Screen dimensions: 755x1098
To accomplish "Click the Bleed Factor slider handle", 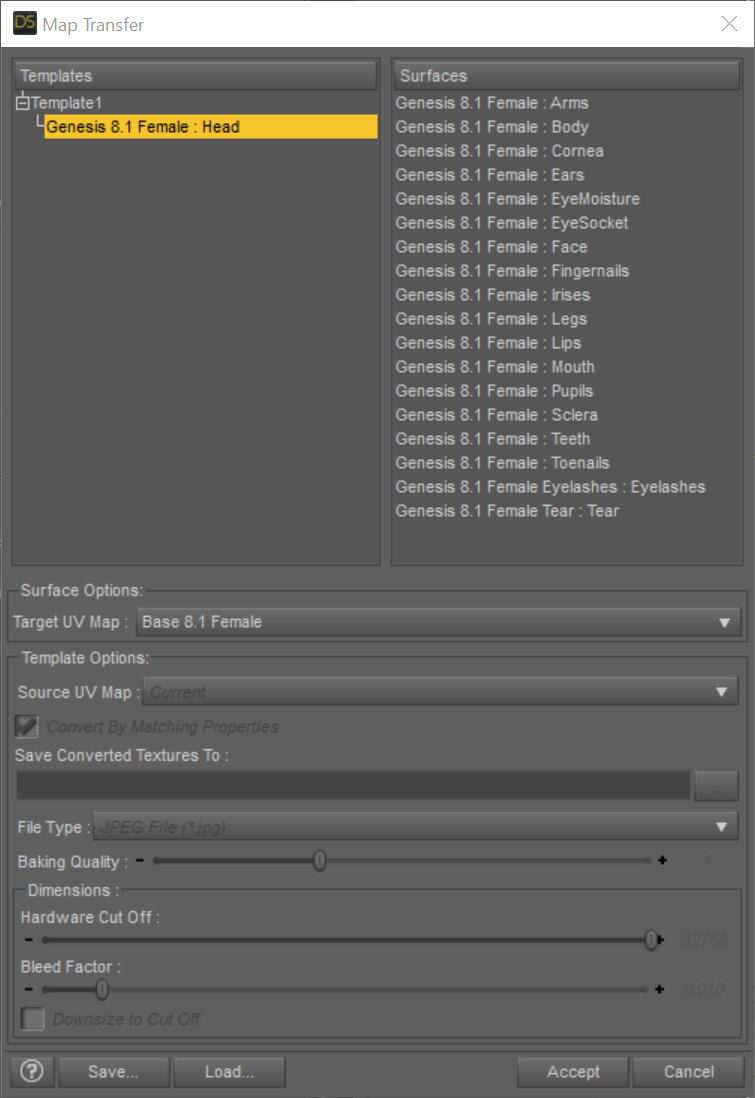I will coord(102,989).
